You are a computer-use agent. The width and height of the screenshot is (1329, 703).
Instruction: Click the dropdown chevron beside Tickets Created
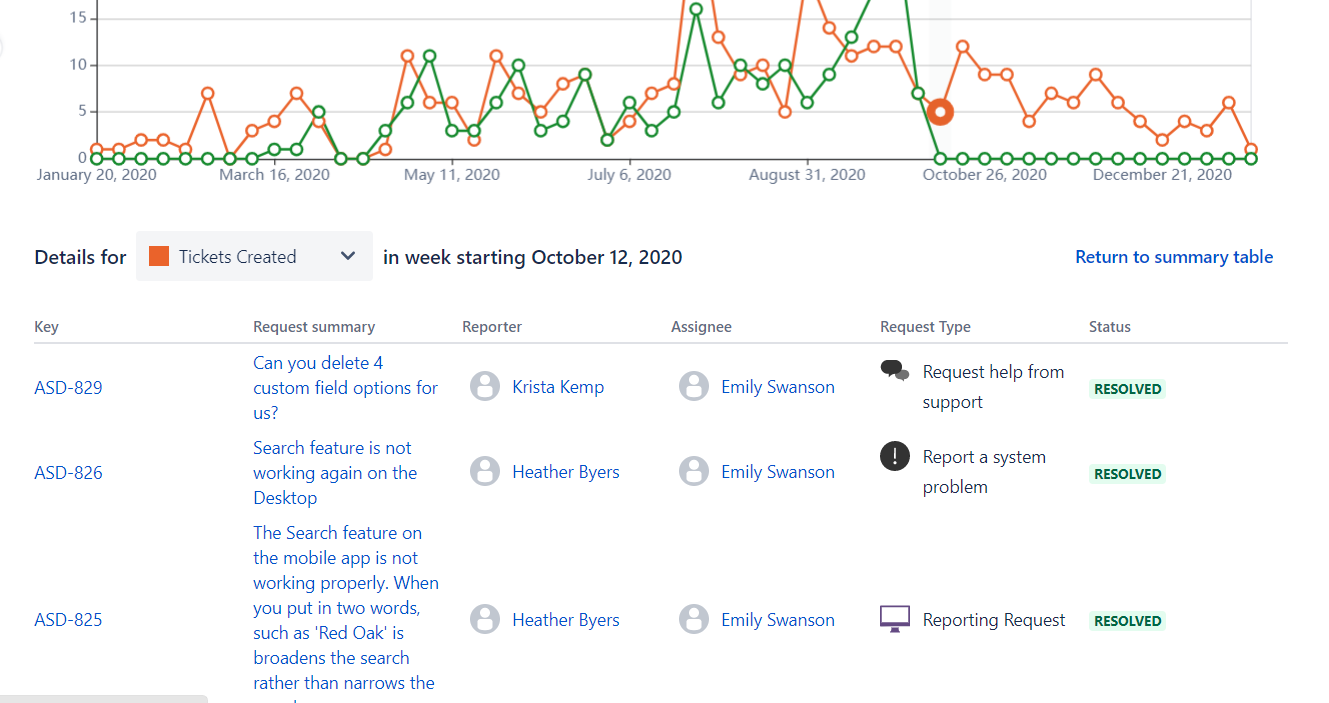pos(348,256)
